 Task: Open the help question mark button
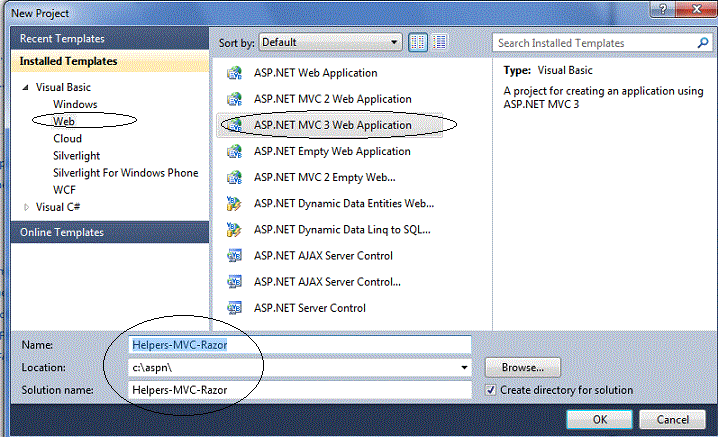663,9
